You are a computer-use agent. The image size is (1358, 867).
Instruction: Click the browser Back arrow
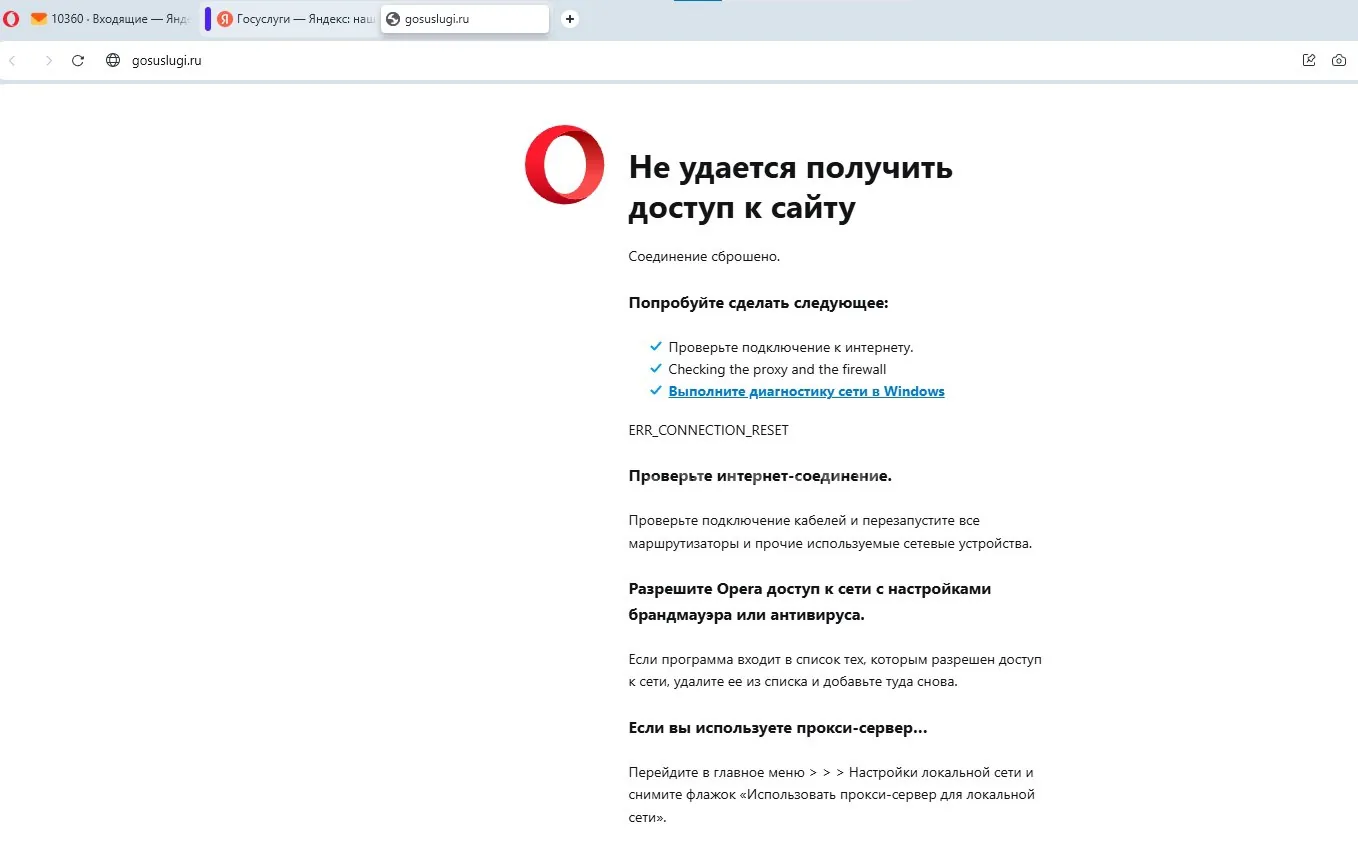13,61
